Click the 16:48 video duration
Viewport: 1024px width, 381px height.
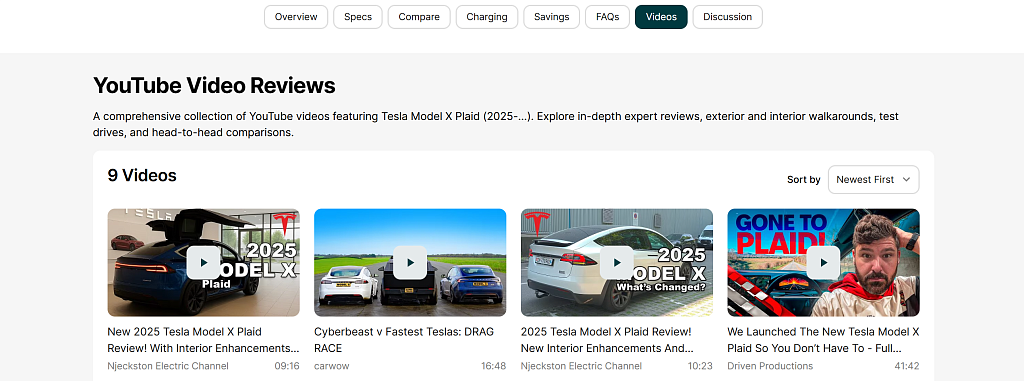(x=494, y=366)
